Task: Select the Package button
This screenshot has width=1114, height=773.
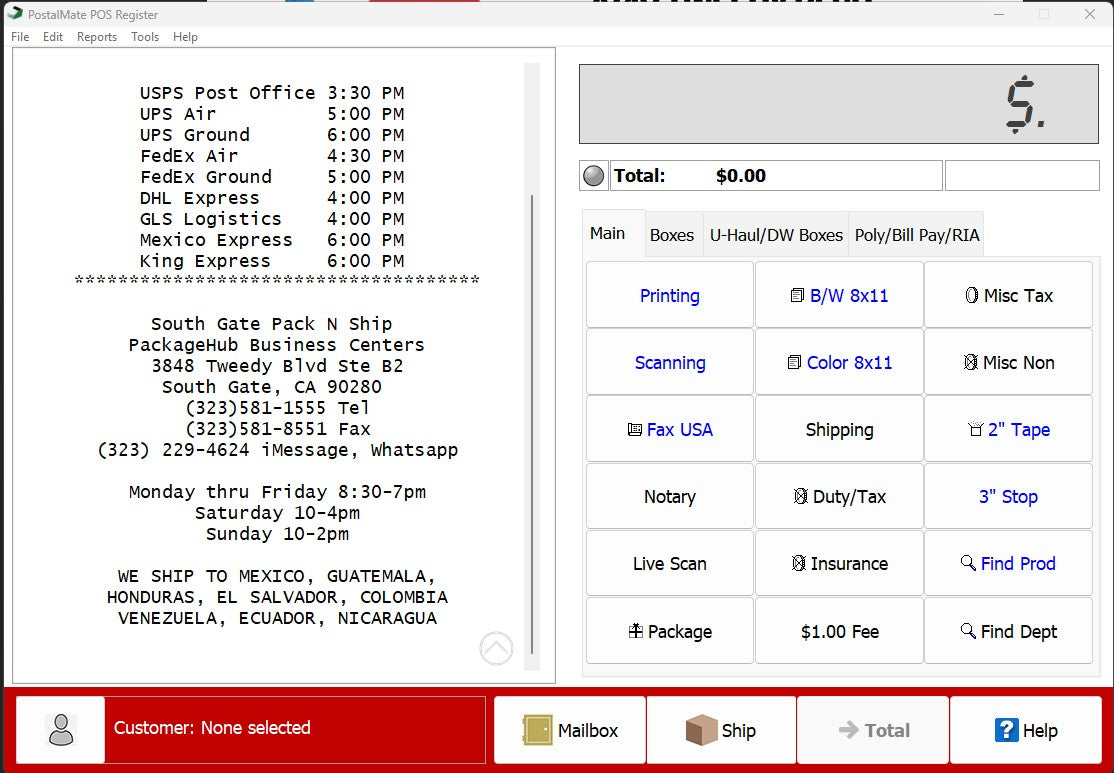Action: (669, 631)
